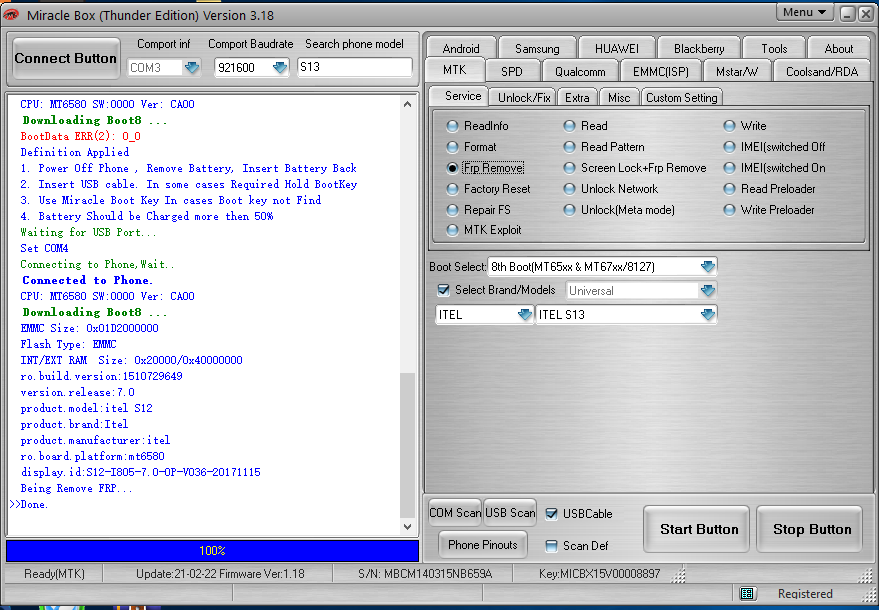Open the HUAWEI tab

click(x=617, y=48)
